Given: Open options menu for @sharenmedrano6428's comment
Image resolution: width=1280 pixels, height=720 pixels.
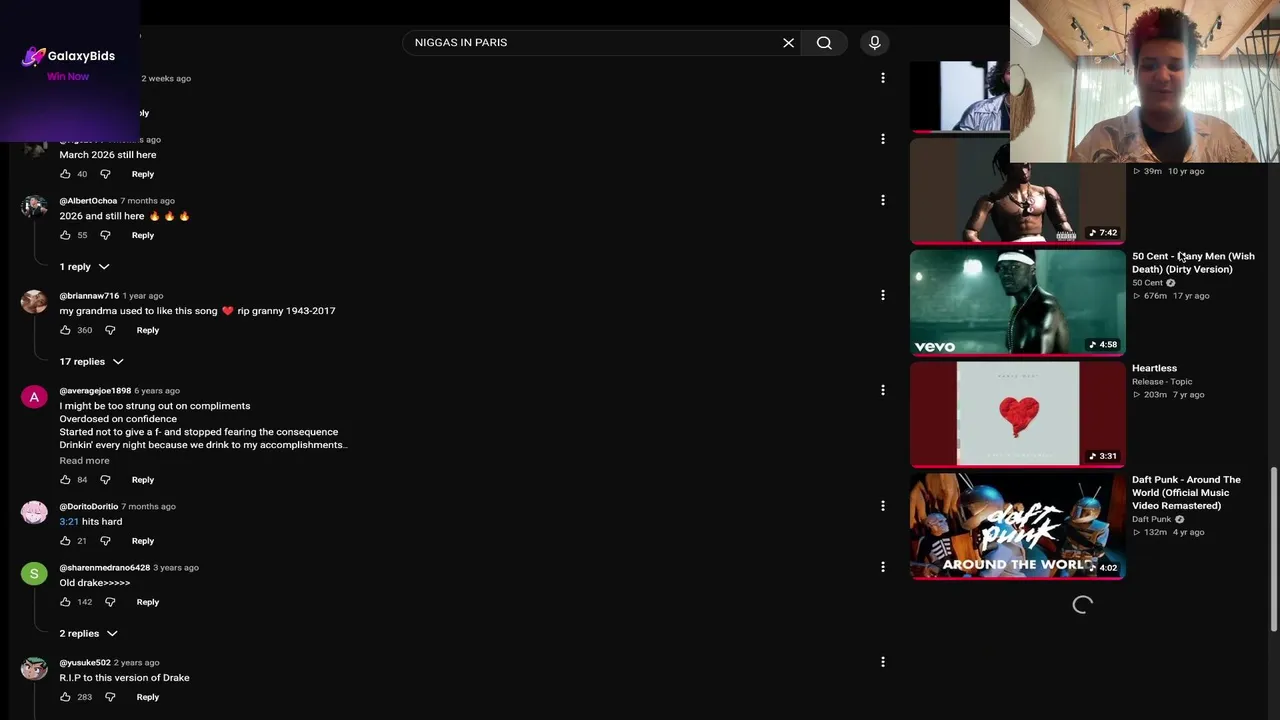Looking at the screenshot, I should pos(883,567).
